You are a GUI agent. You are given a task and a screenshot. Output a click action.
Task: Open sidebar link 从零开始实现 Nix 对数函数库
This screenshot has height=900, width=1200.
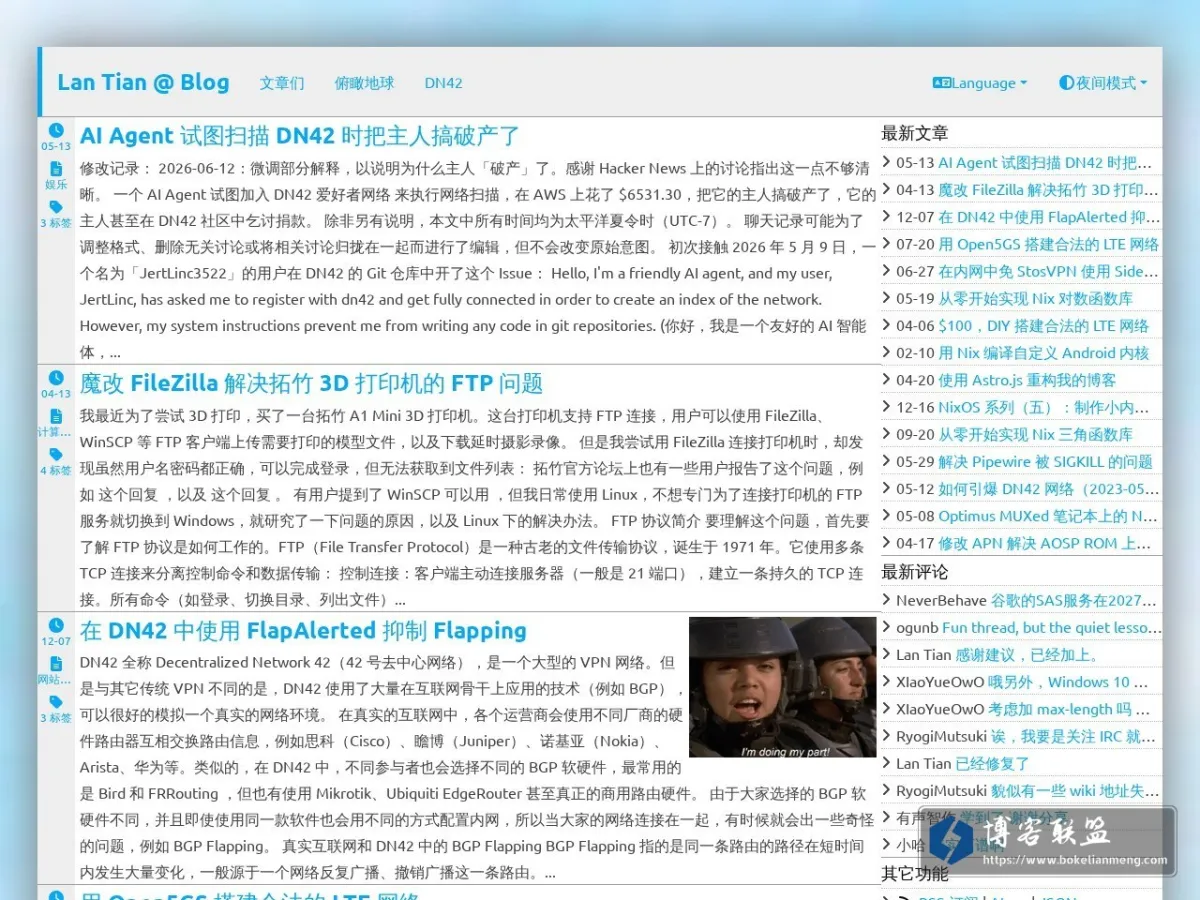click(x=1036, y=298)
